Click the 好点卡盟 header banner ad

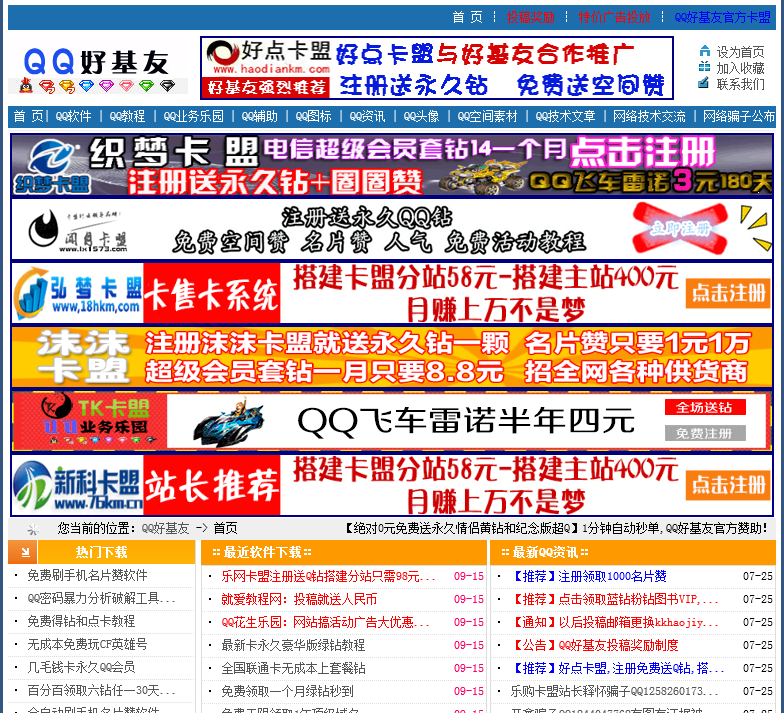(x=437, y=68)
